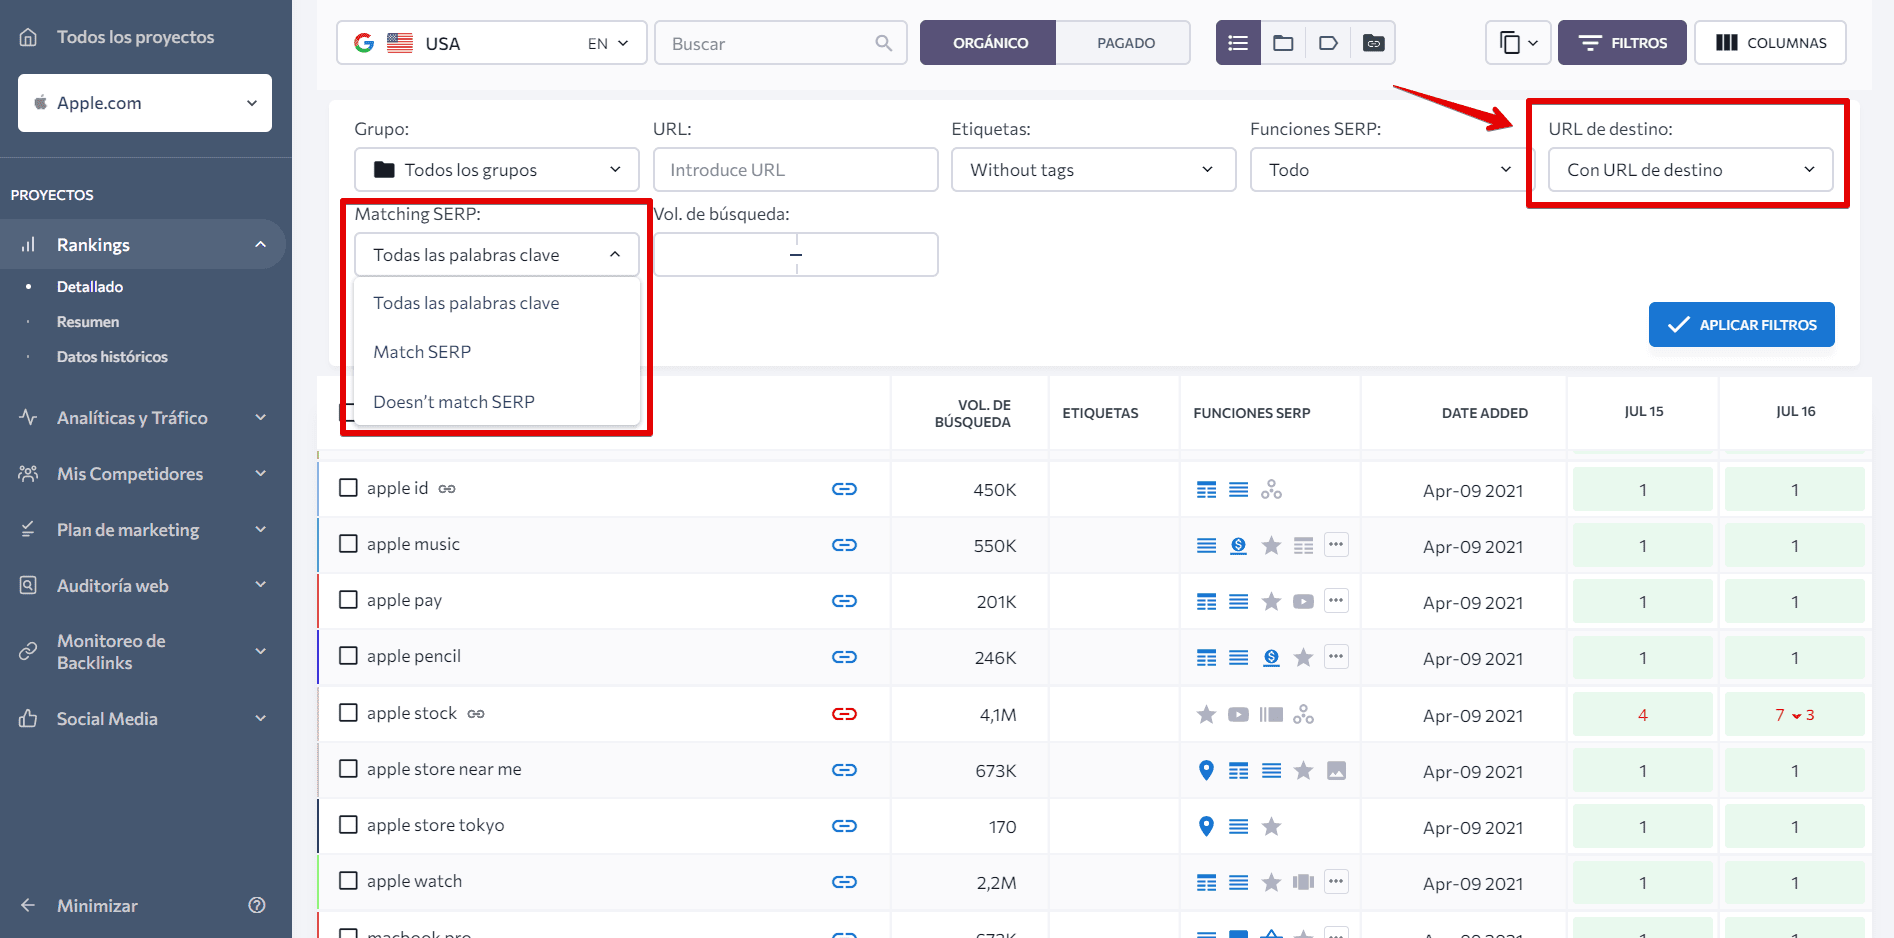1894x938 pixels.
Task: Check the apple store near me checkbox
Action: point(348,769)
